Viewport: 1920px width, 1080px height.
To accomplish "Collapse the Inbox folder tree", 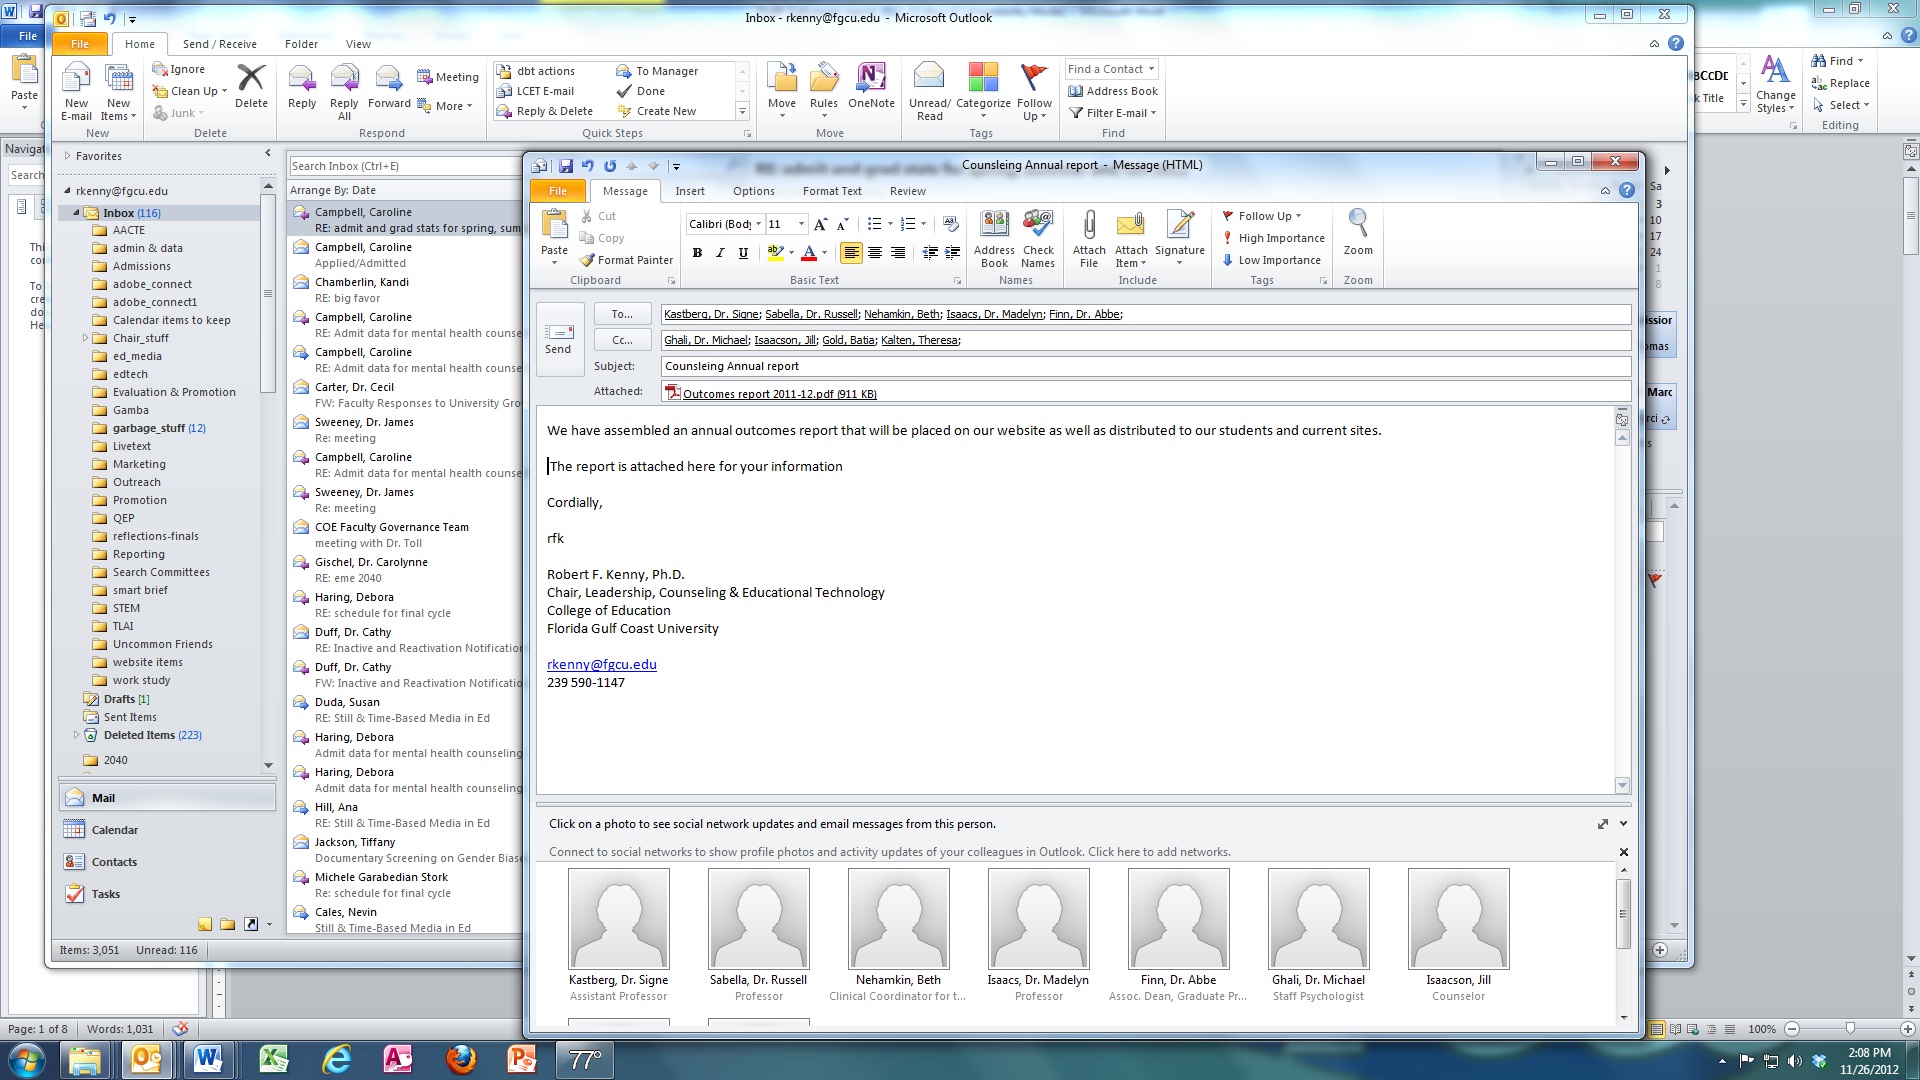I will 76,213.
